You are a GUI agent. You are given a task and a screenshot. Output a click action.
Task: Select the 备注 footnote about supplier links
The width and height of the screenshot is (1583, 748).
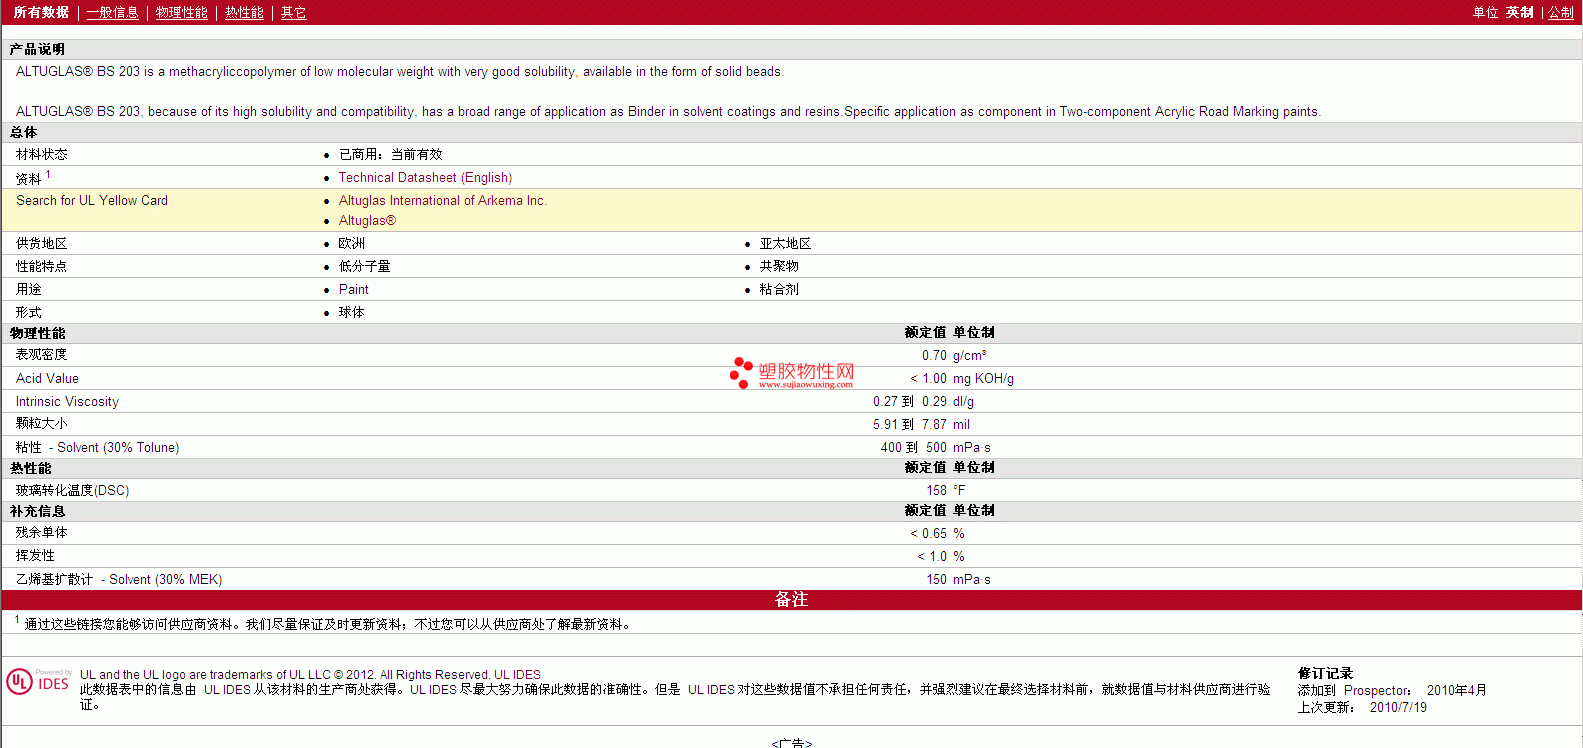324,623
